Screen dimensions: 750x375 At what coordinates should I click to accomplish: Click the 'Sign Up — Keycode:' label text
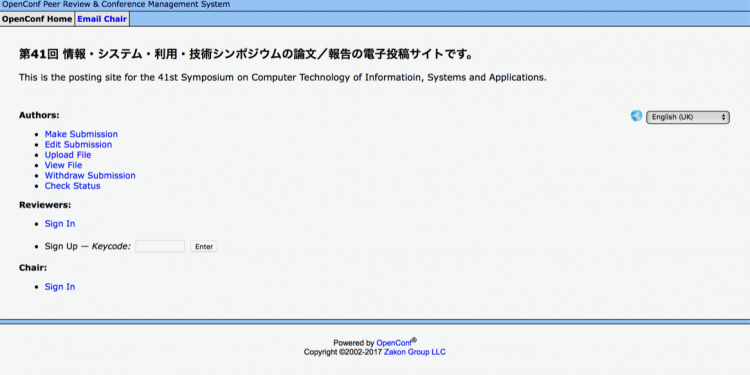(88, 246)
